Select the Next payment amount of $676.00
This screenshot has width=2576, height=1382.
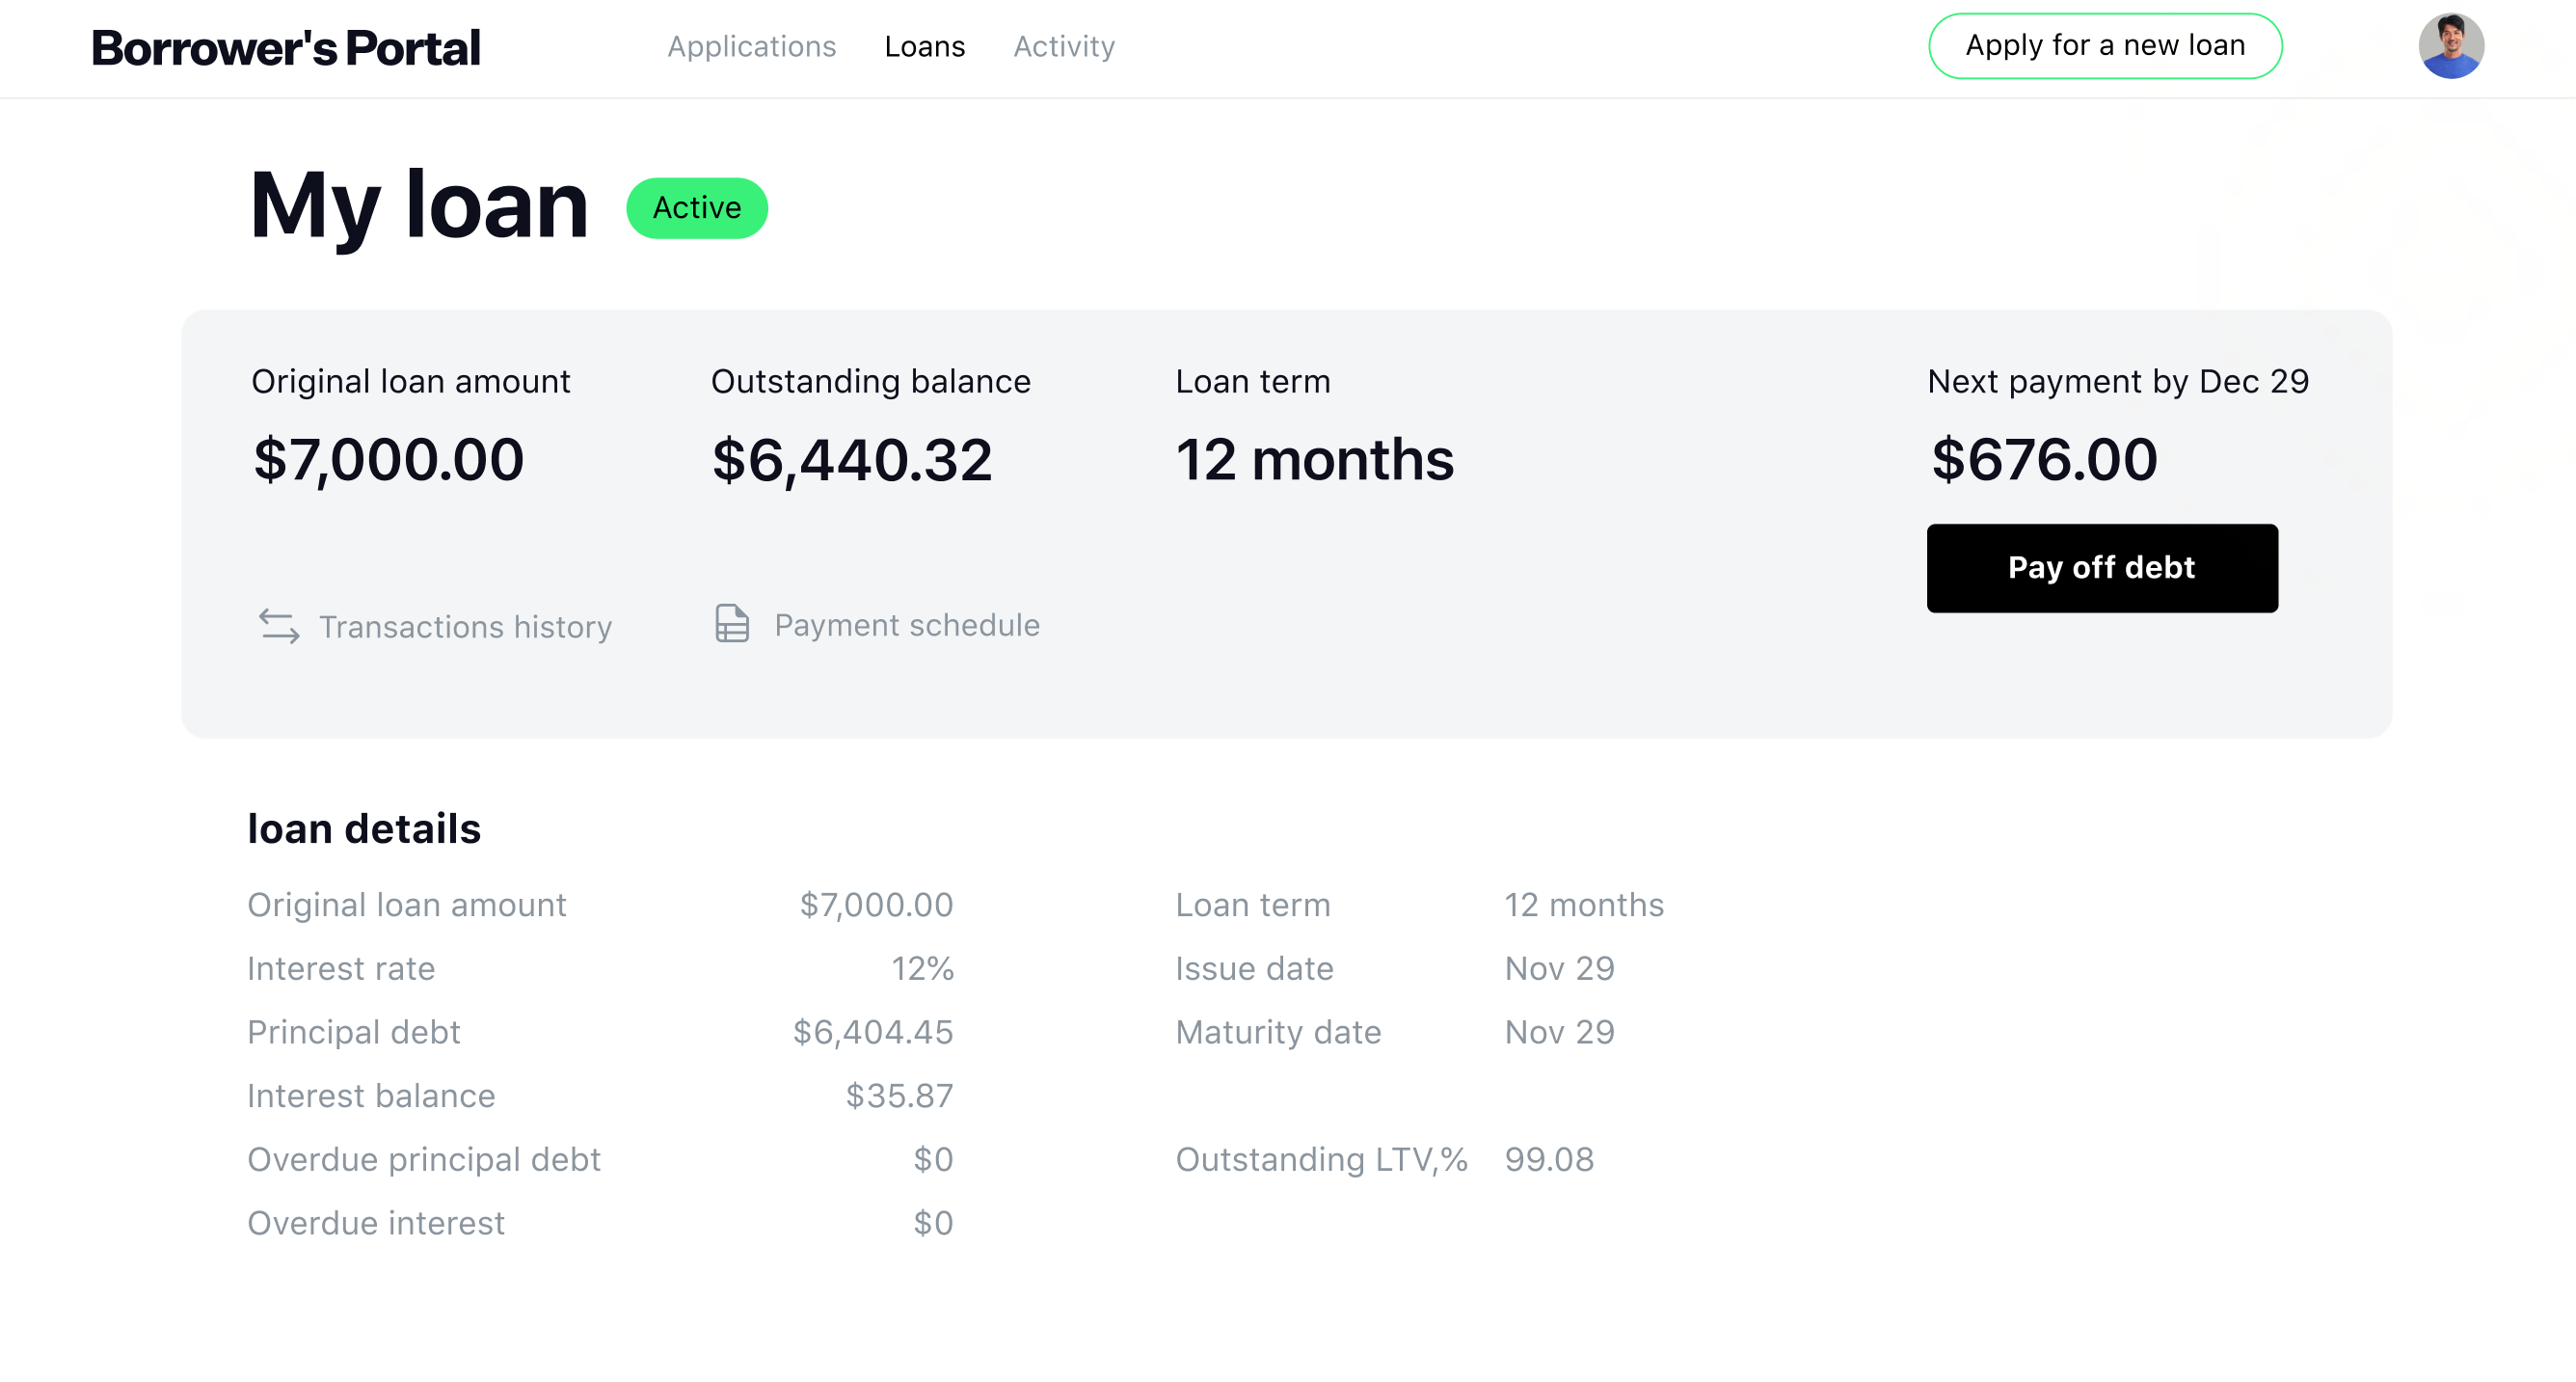pos(2044,459)
